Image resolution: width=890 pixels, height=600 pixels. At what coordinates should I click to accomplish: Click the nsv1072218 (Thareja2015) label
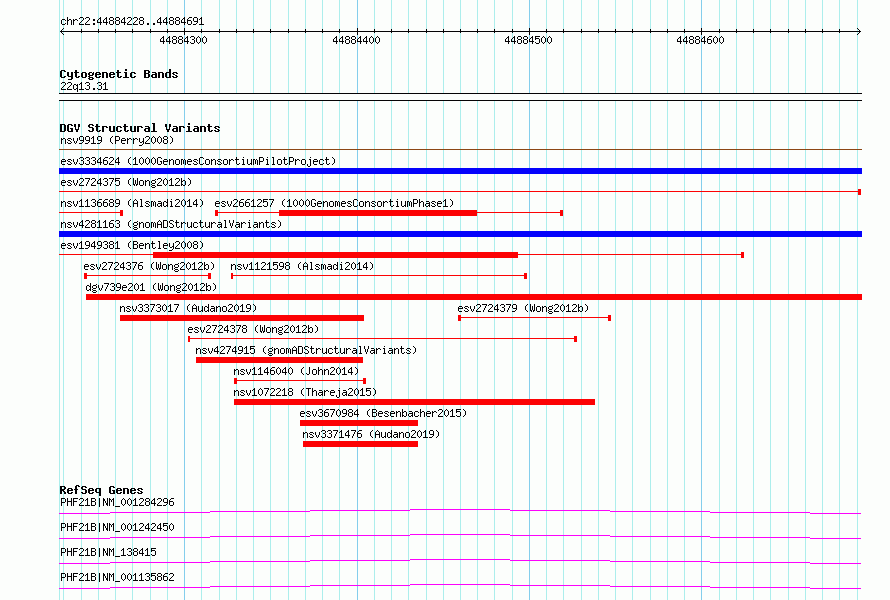point(305,392)
